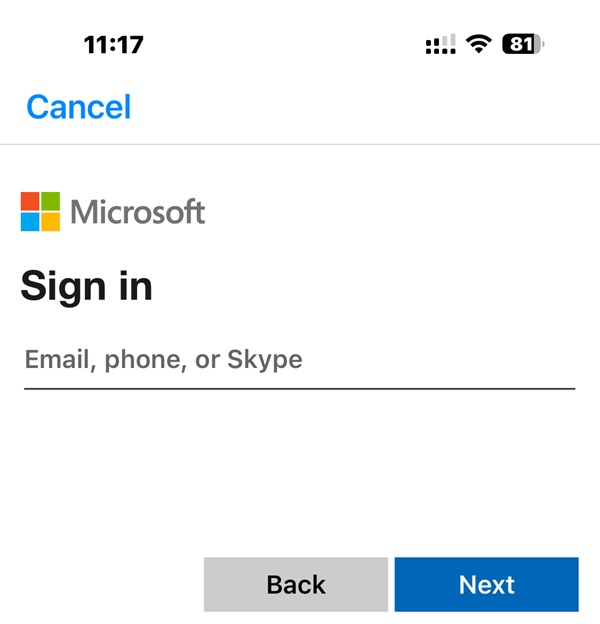Screen dimensions: 600x624
Task: Tap the cellular signal bars icon
Action: [x=440, y=44]
